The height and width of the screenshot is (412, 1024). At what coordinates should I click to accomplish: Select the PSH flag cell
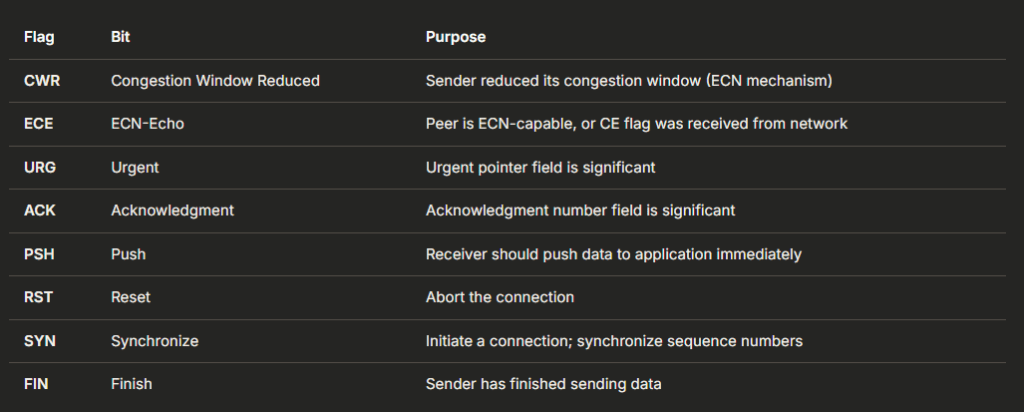click(41, 254)
